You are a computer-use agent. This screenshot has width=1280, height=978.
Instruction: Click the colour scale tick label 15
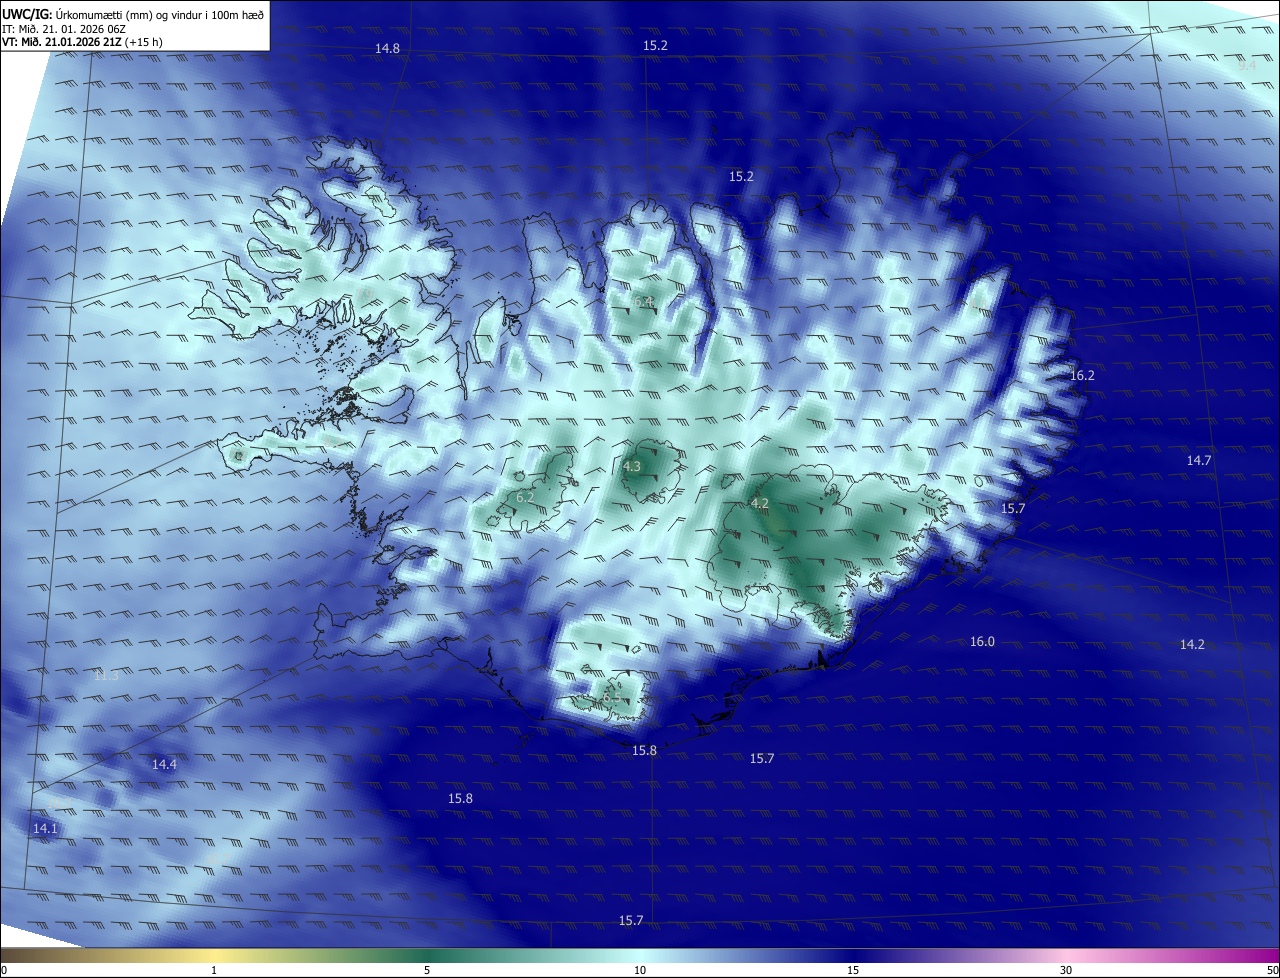coord(853,971)
